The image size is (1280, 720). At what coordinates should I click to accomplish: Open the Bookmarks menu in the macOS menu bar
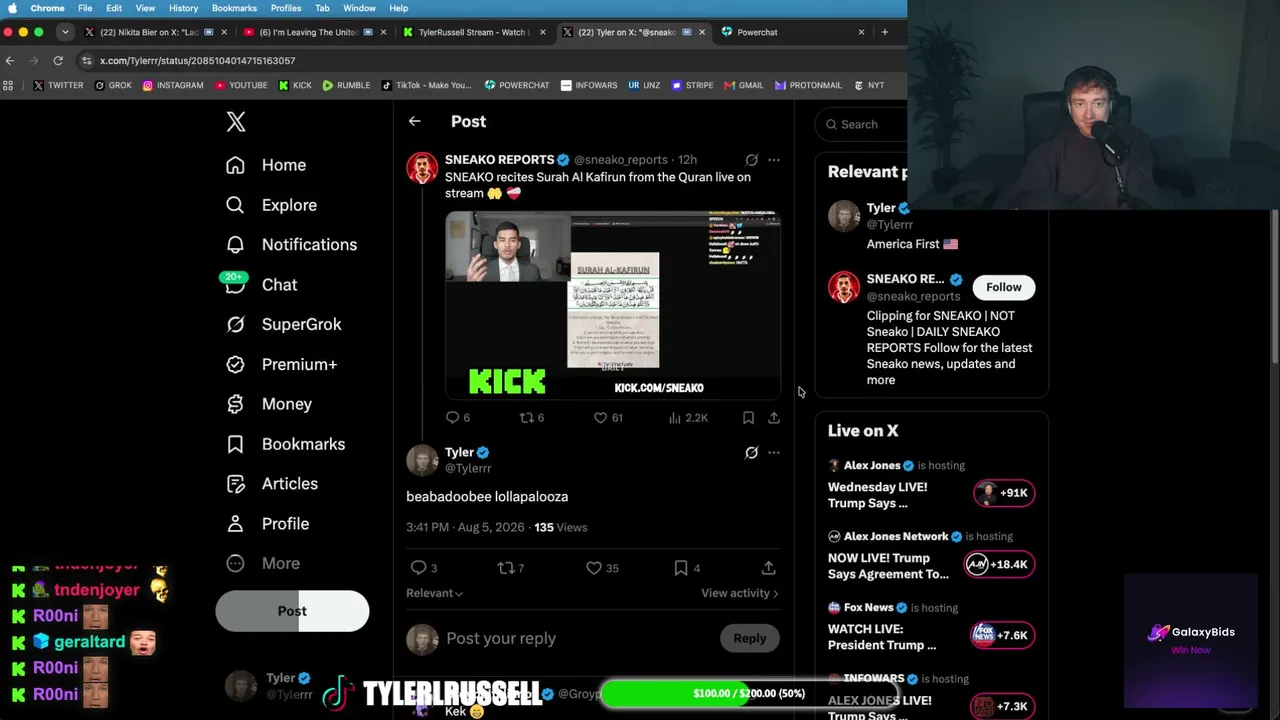[x=234, y=8]
